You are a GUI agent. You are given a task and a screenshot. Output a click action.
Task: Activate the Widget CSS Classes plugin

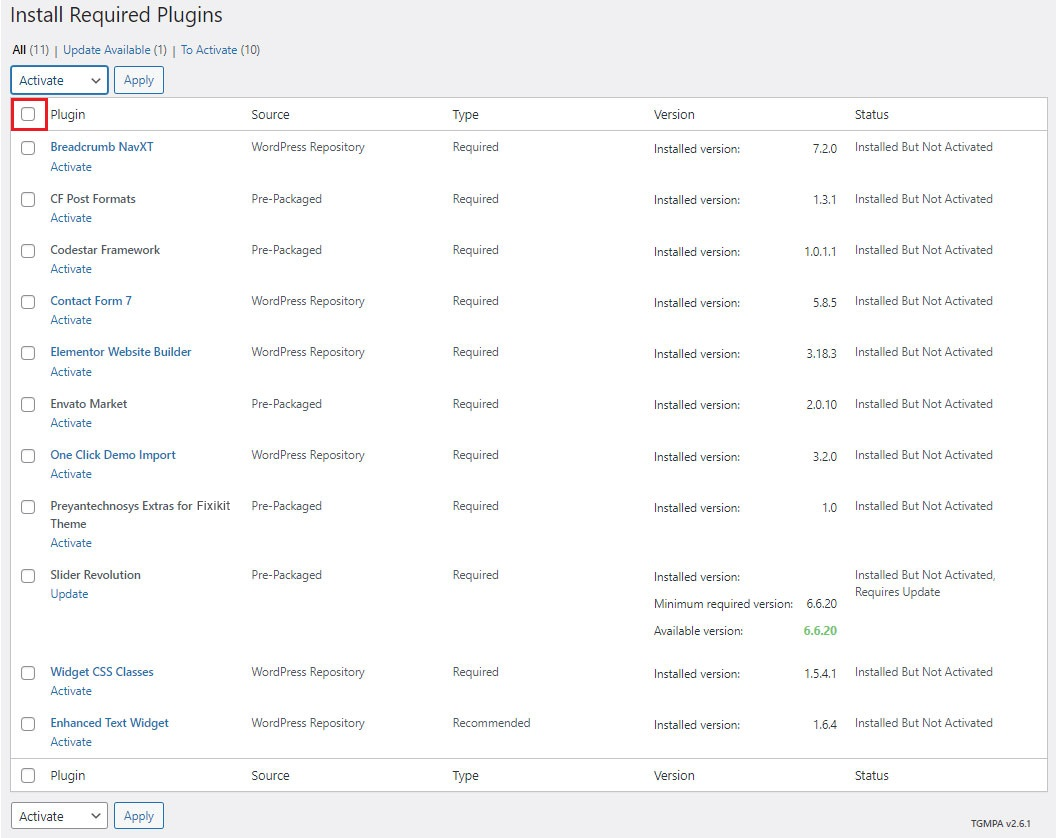click(x=71, y=691)
